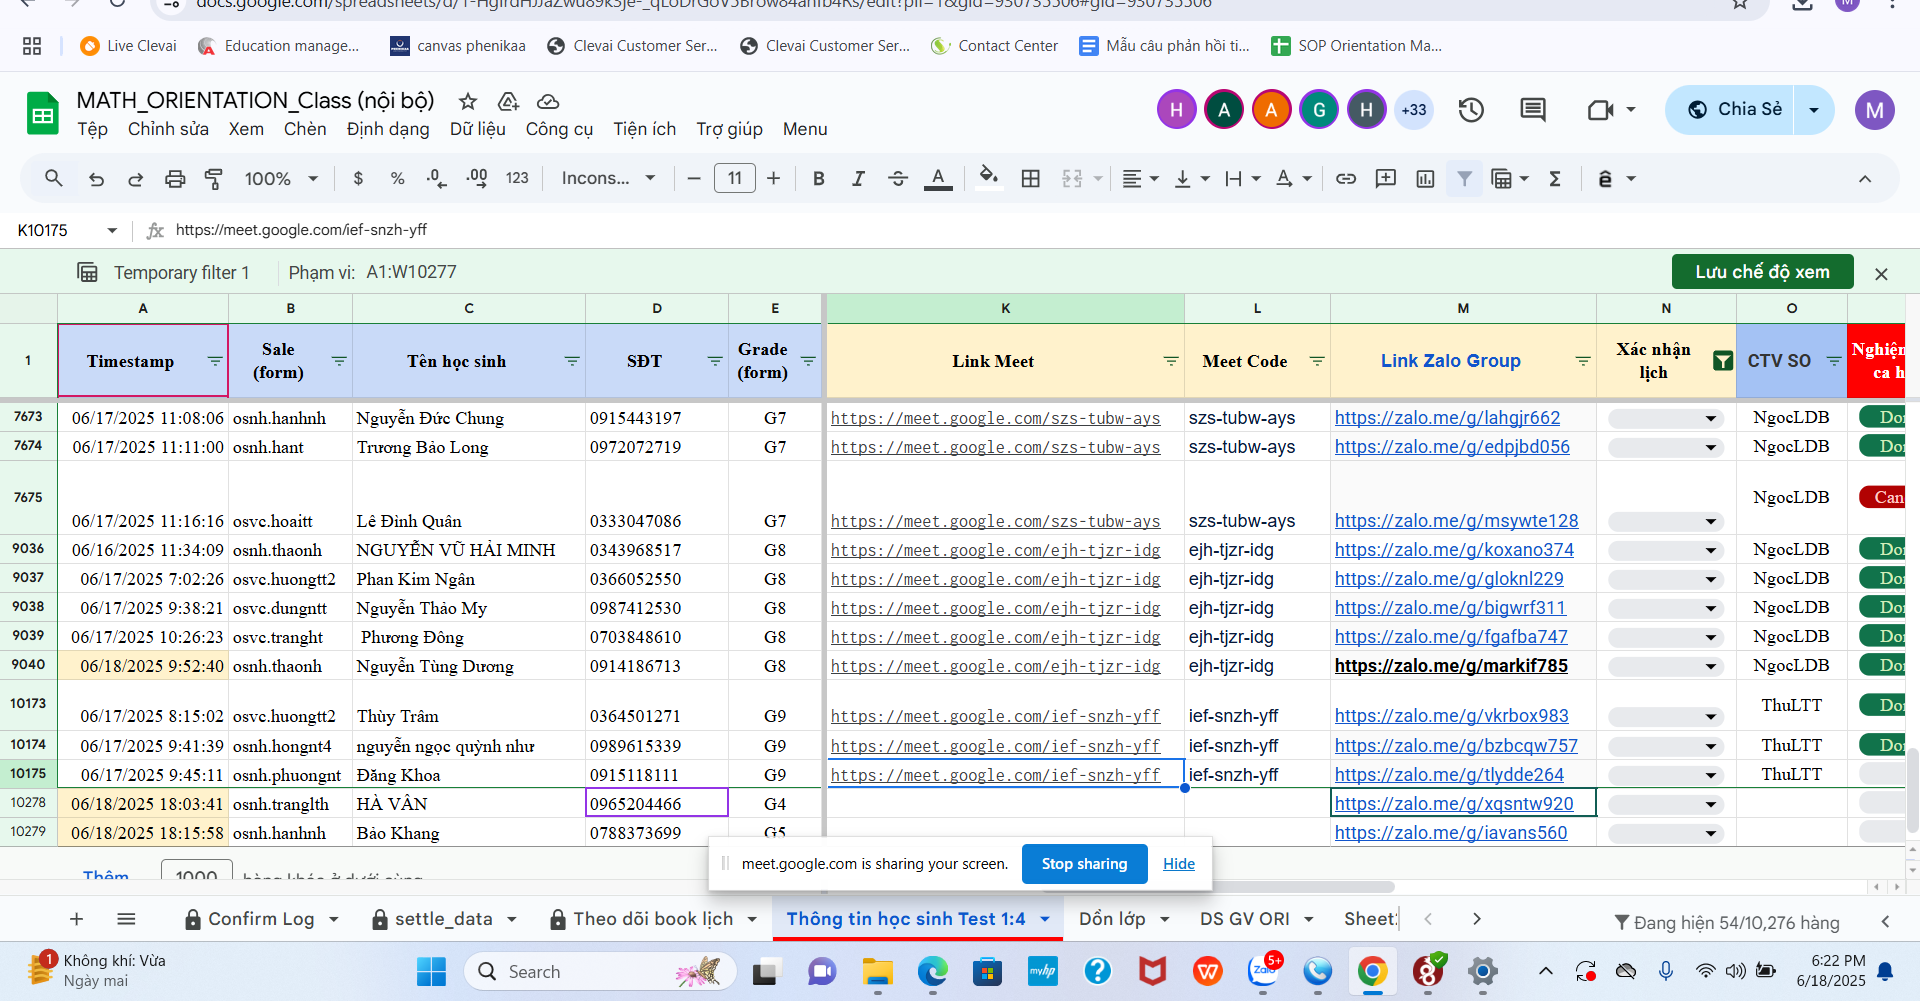Click the functions sigma icon
This screenshot has width=1920, height=1001.
pyautogui.click(x=1555, y=179)
